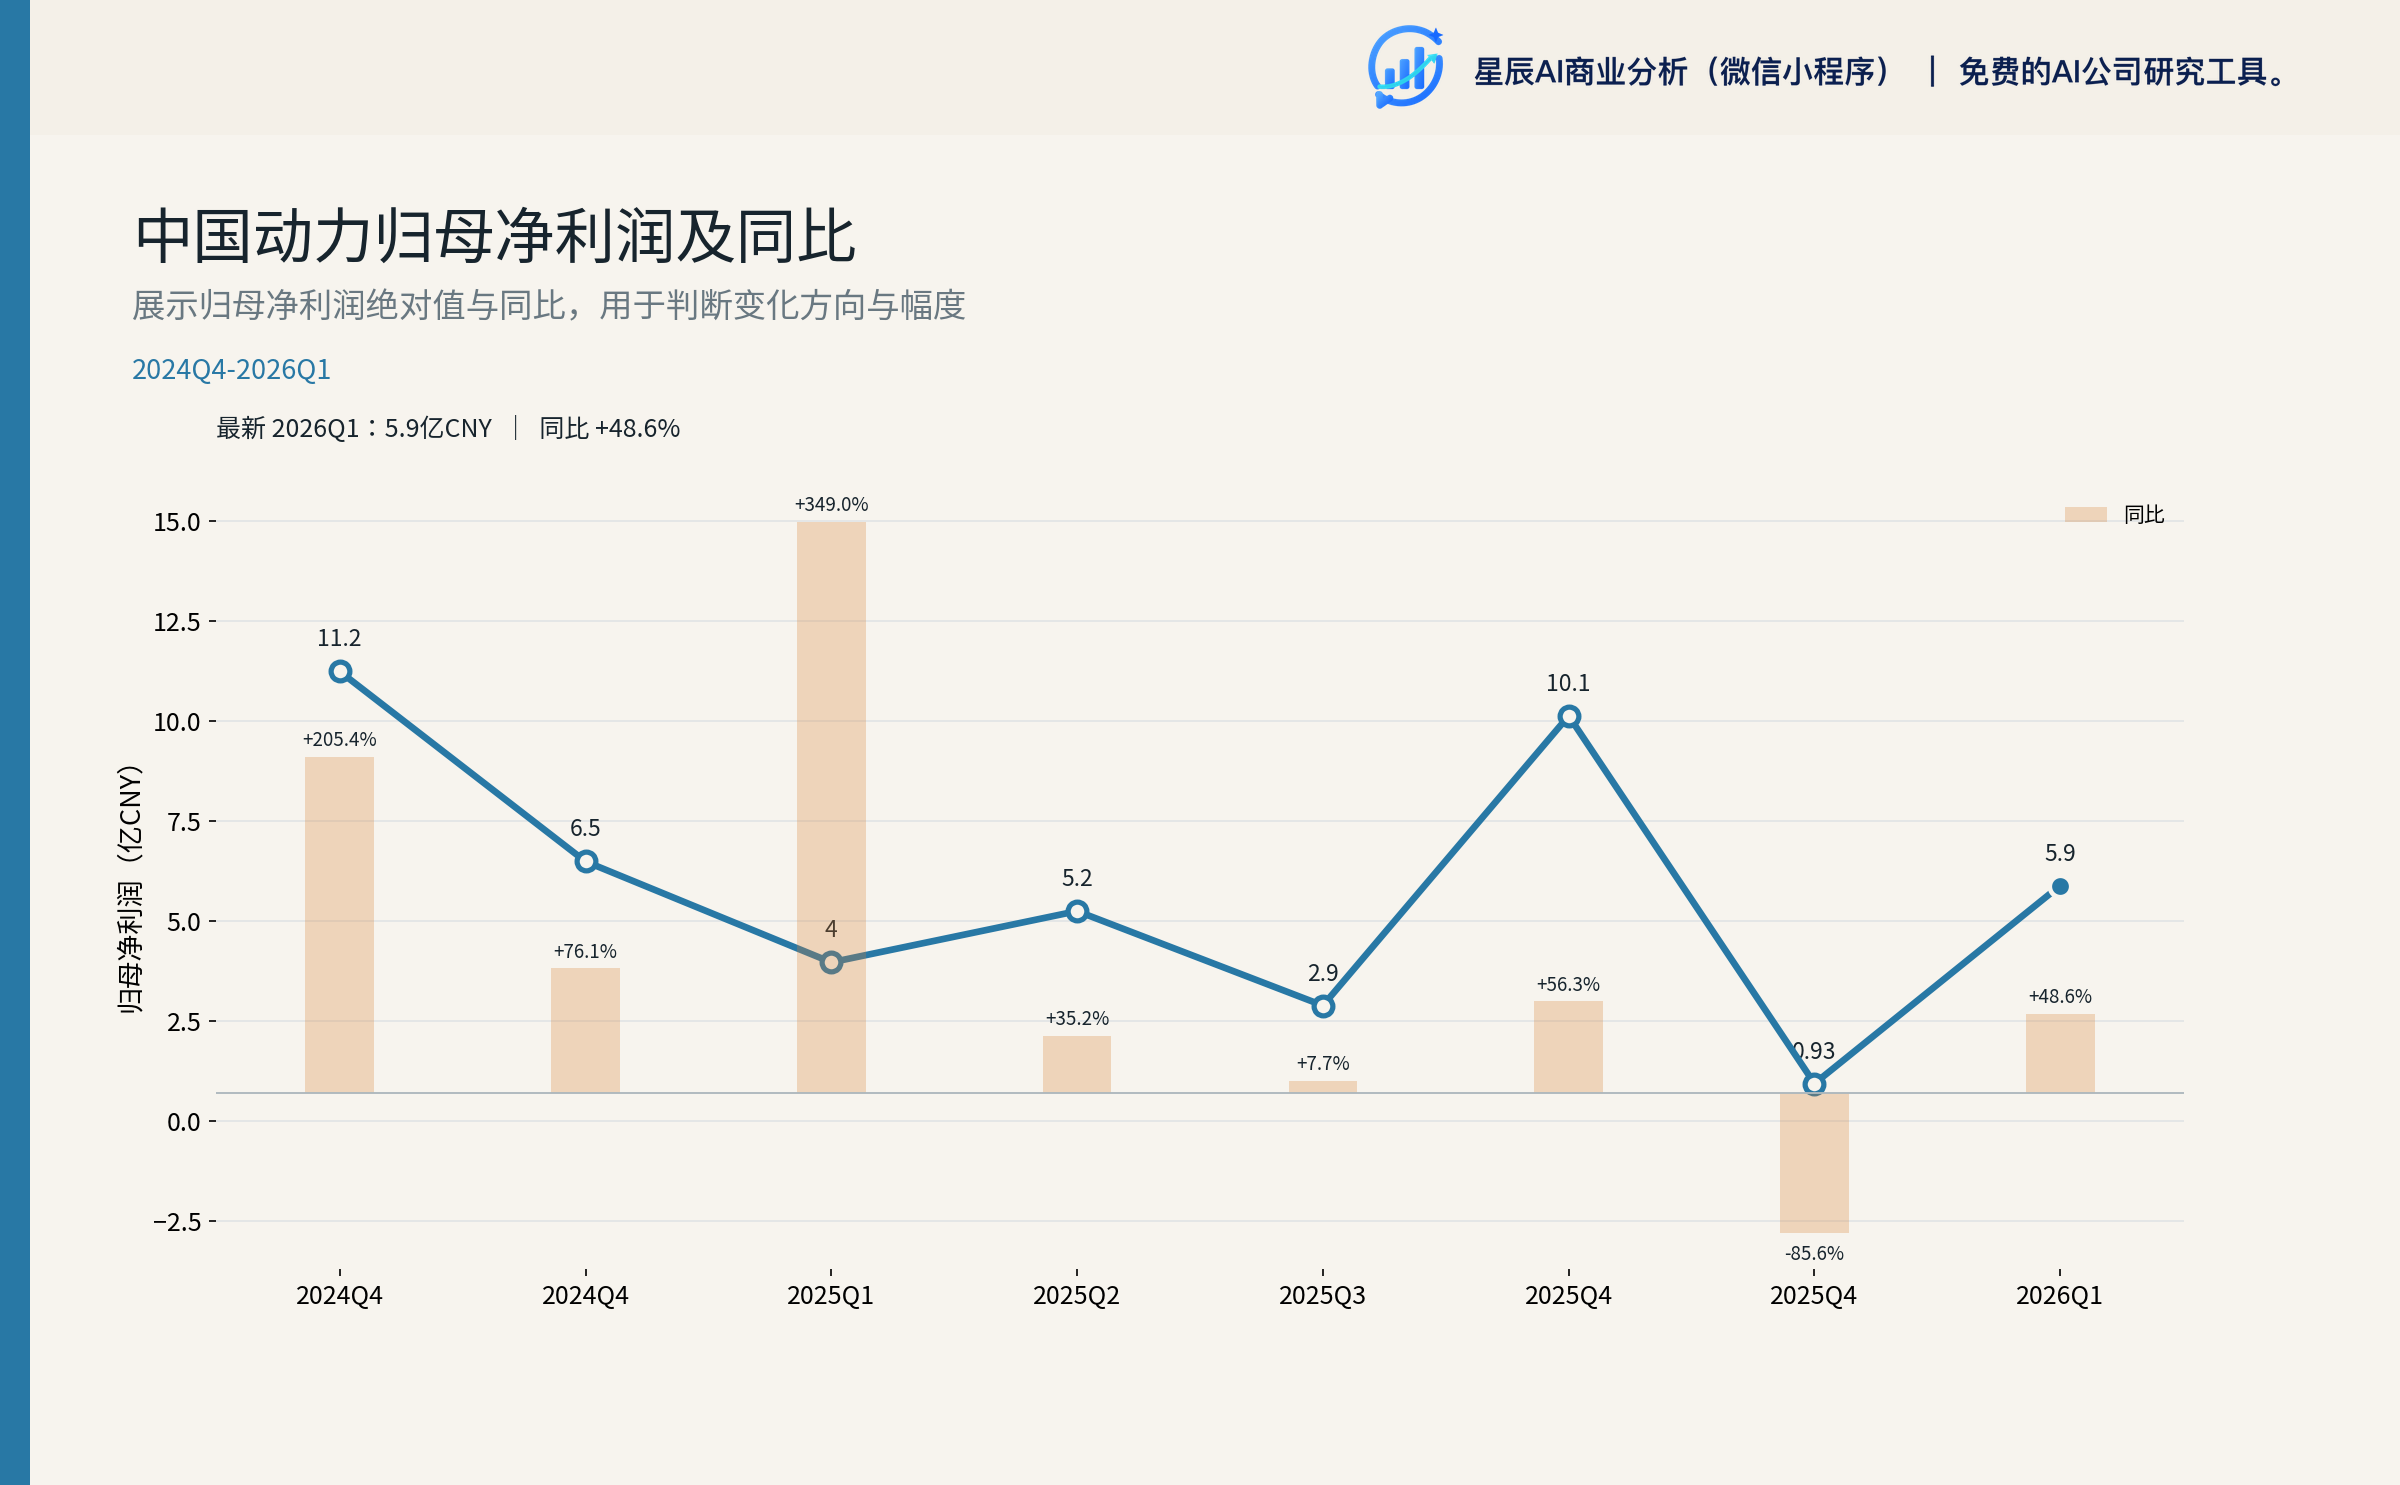2400x1485 pixels.
Task: Click the 10.1 data point marker
Action: click(1569, 716)
